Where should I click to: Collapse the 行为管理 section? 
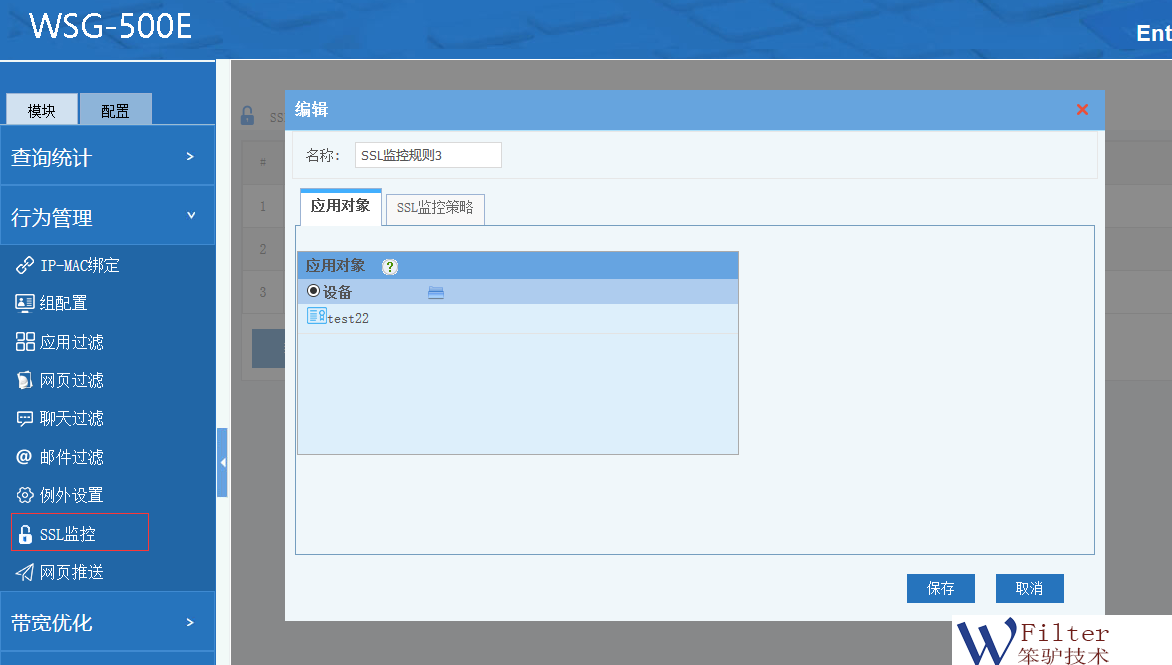coord(107,217)
